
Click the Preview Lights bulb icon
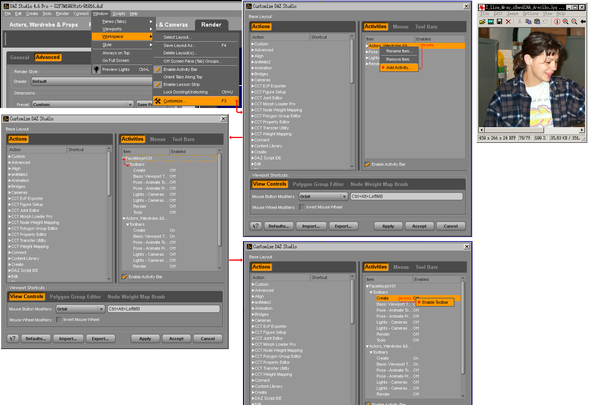96,69
